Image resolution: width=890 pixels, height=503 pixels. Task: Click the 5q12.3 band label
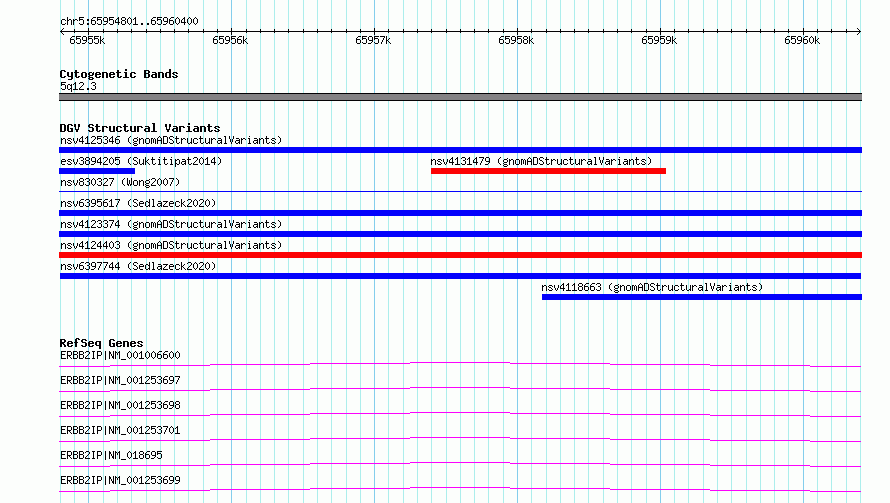(78, 86)
